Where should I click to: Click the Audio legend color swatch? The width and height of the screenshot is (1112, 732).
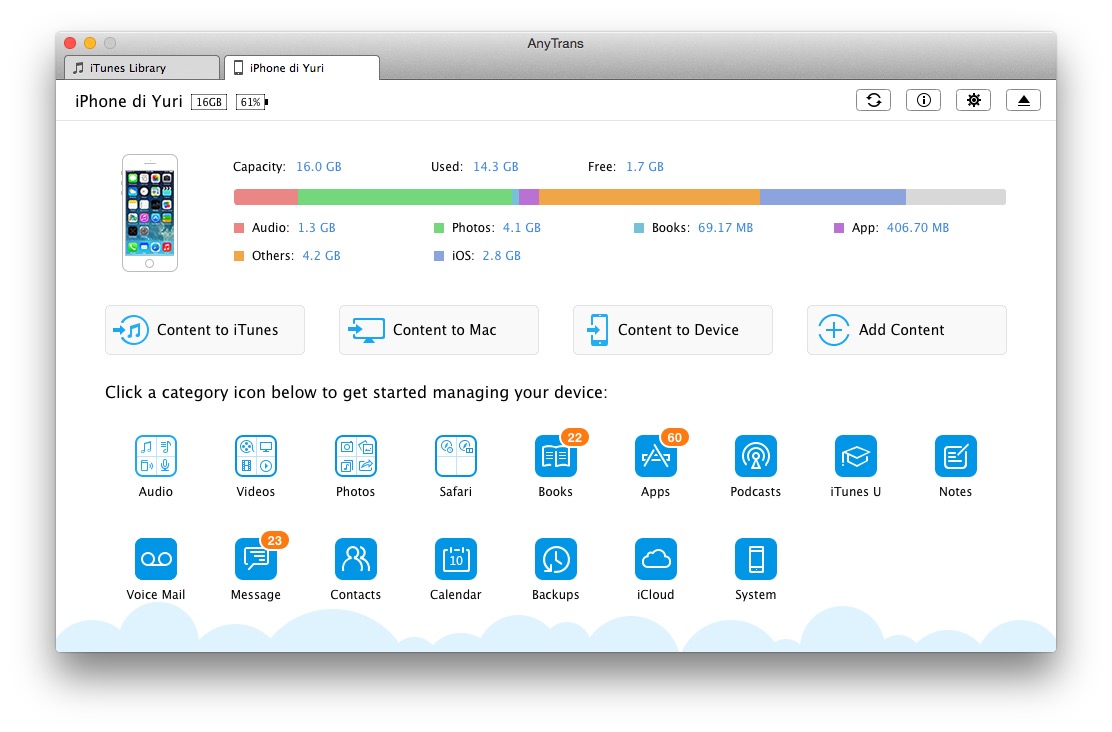click(x=239, y=228)
